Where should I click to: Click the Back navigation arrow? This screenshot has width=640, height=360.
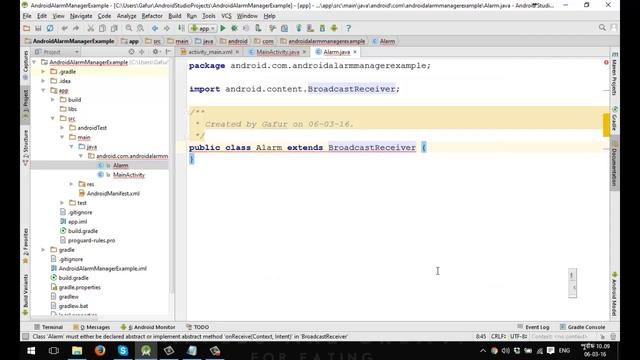pyautogui.click(x=155, y=28)
